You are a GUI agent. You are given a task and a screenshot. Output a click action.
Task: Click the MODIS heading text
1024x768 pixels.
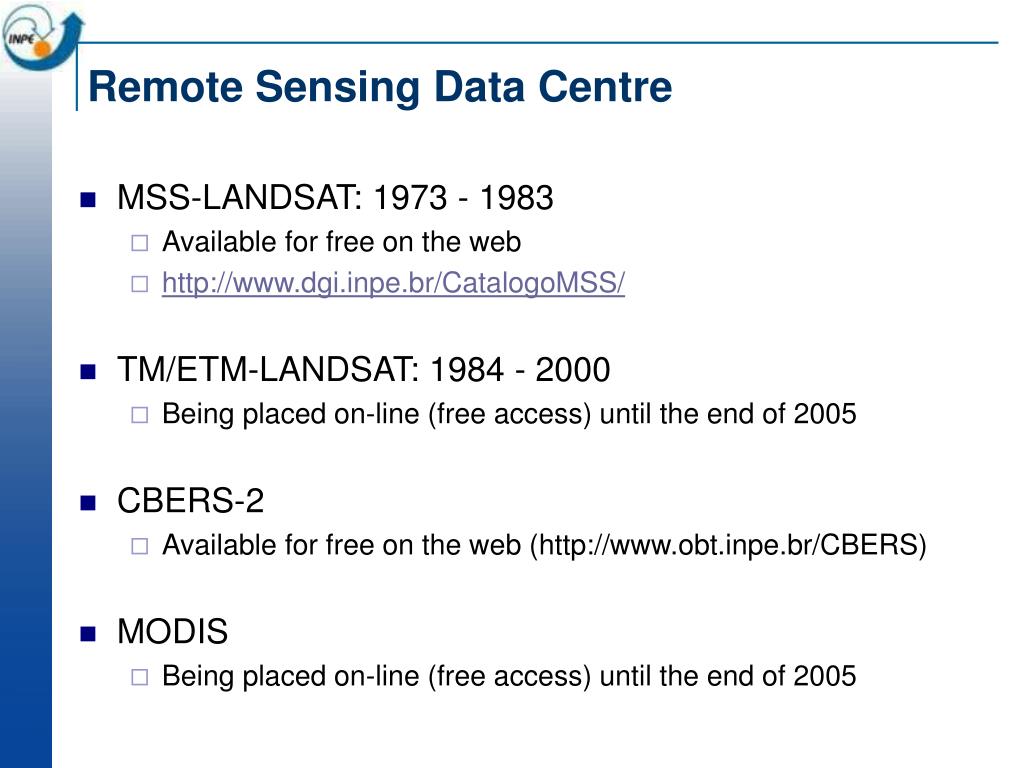click(172, 632)
